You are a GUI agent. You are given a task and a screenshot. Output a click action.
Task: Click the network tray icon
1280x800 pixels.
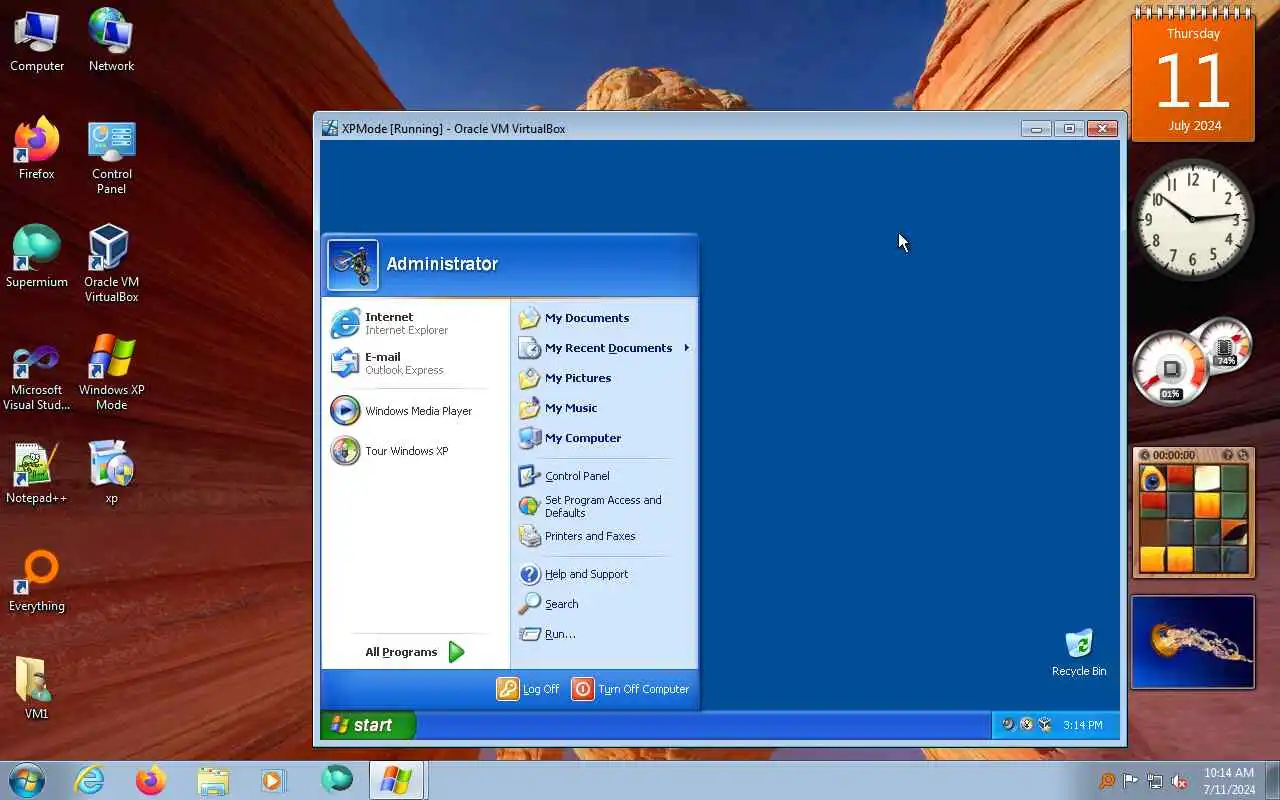[x=1155, y=781]
